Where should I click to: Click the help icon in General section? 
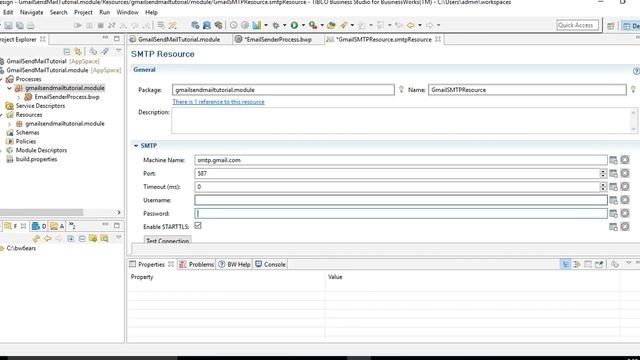636,71
